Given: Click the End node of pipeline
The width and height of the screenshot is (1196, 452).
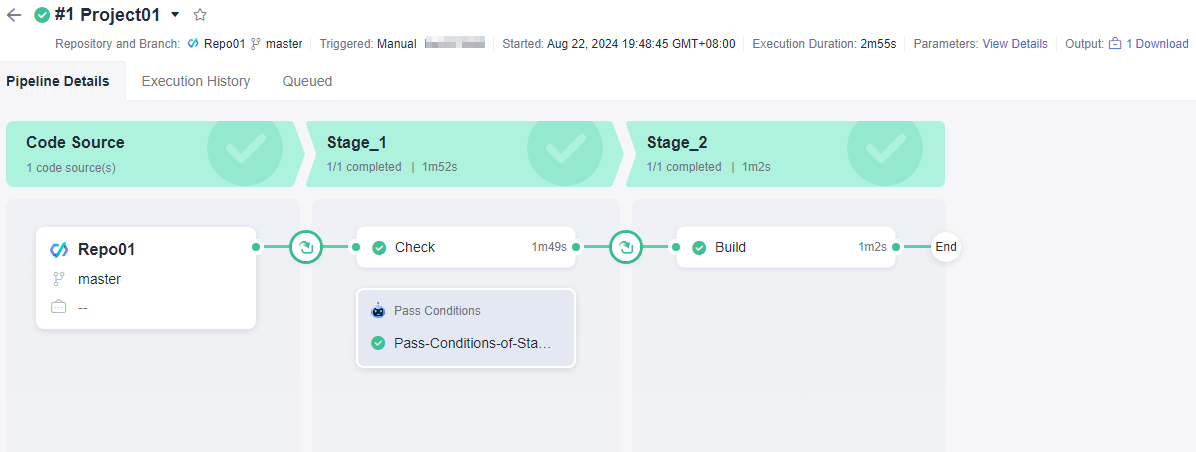Looking at the screenshot, I should [946, 247].
